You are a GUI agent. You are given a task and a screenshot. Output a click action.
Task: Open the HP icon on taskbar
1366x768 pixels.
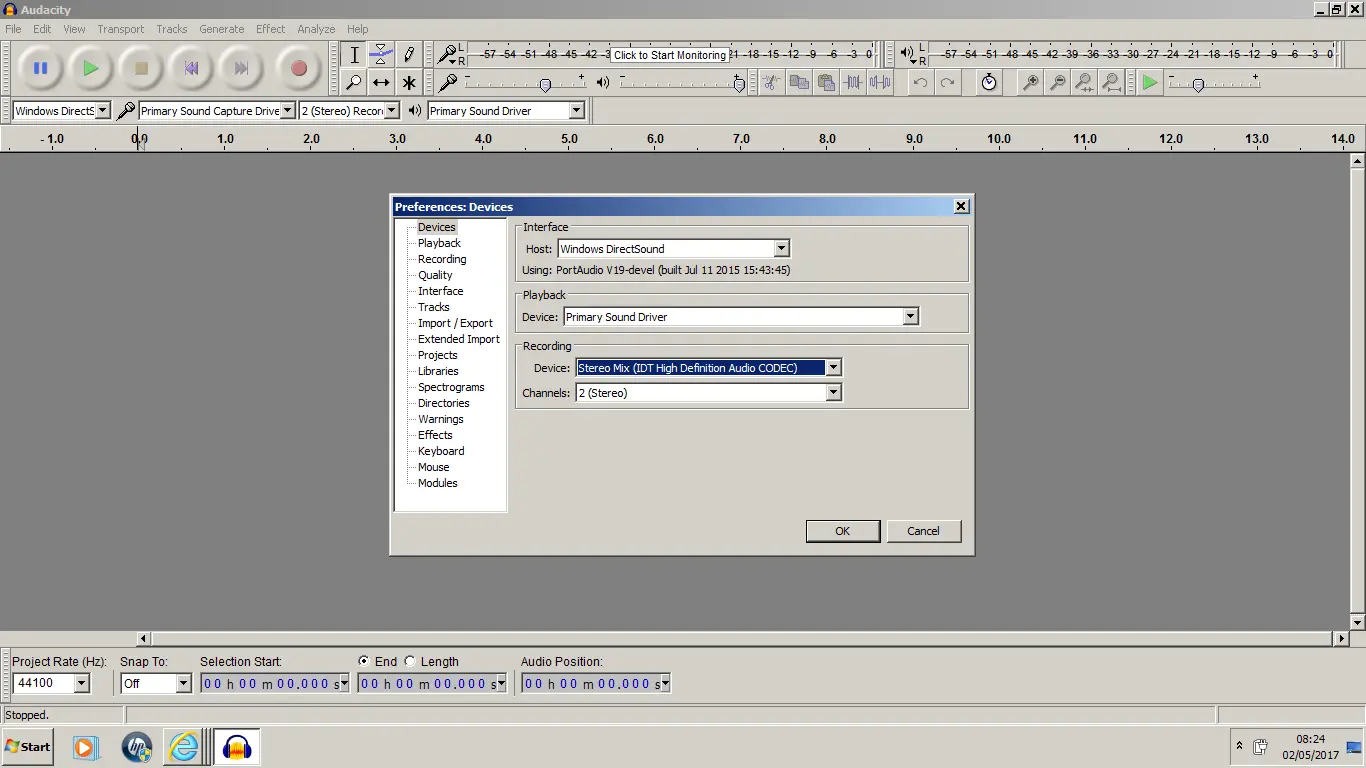136,747
